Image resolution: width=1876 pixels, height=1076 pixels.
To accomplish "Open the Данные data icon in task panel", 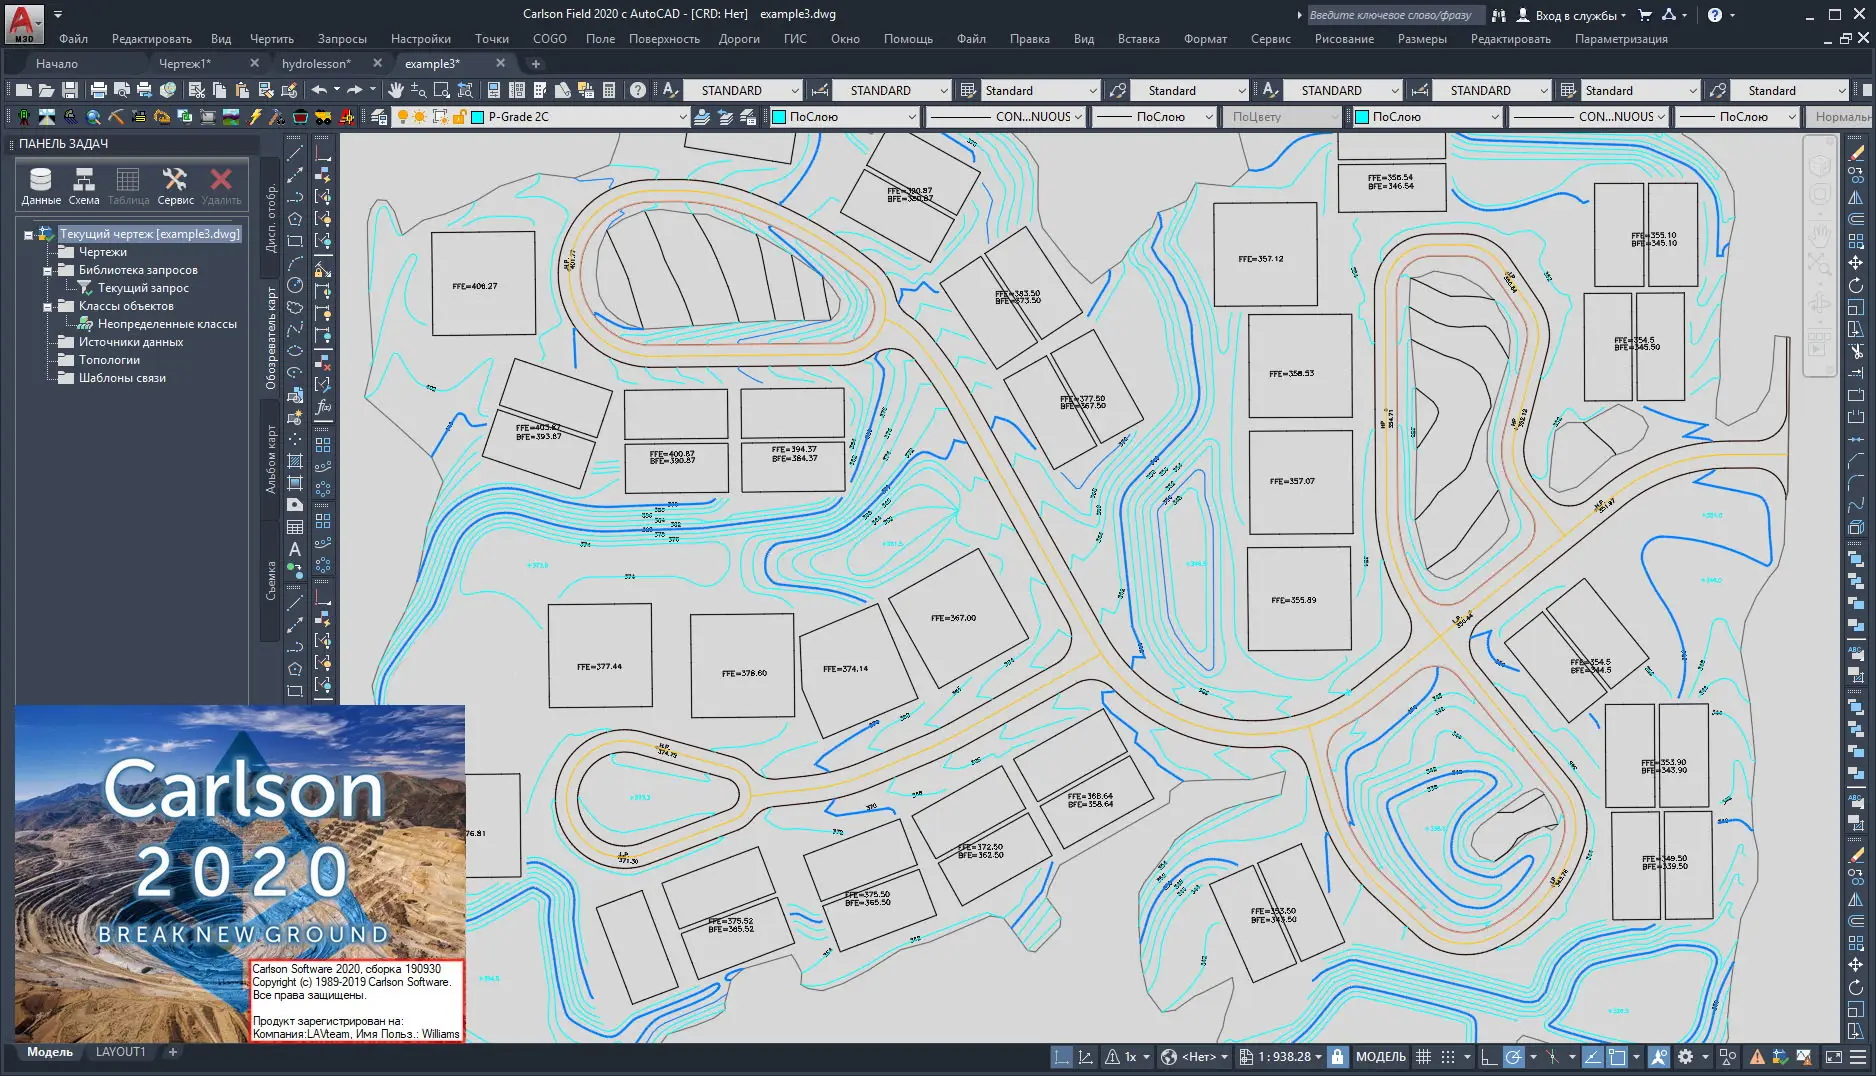I will [x=41, y=186].
